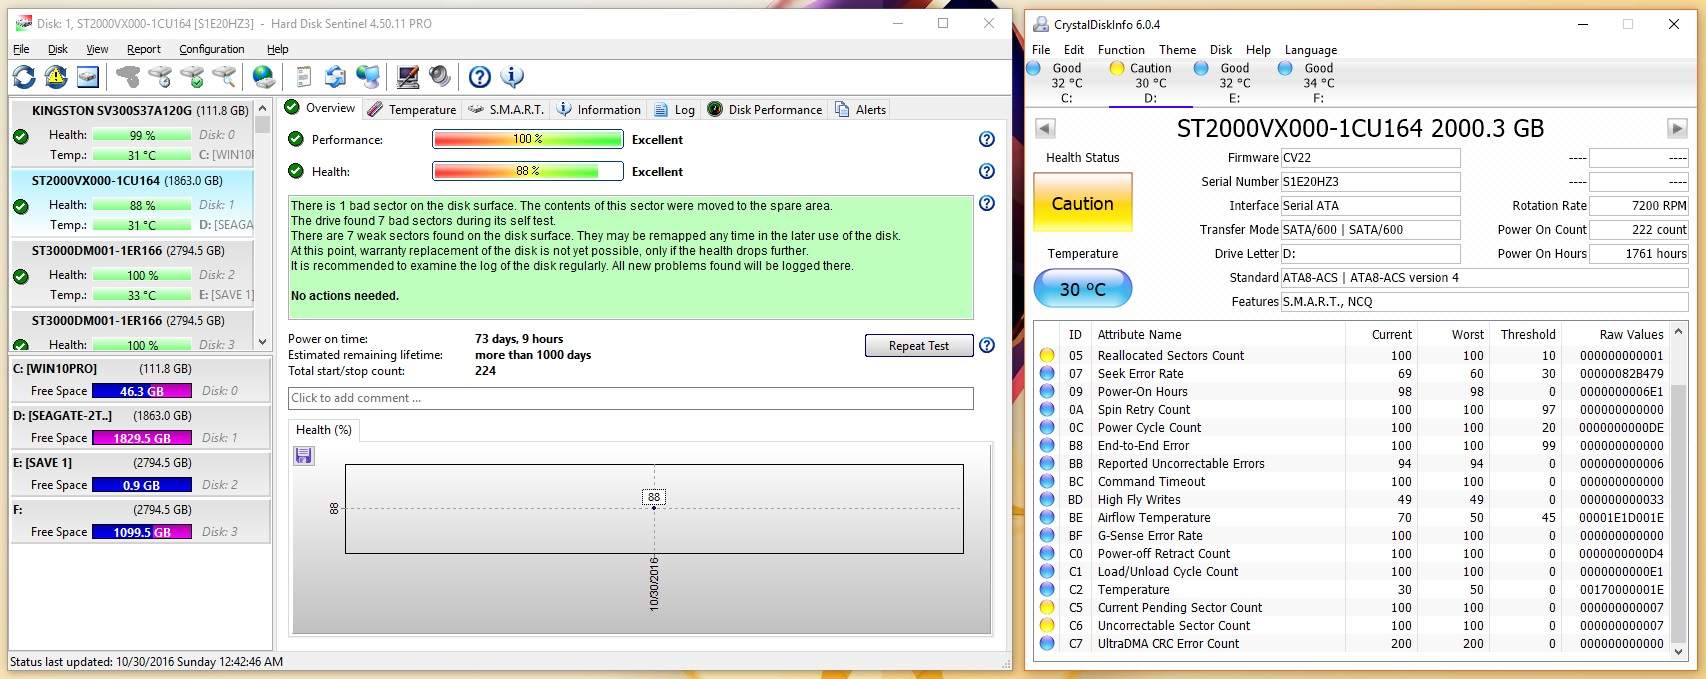Switch to the S.M.A.R.T. tab

[506, 109]
